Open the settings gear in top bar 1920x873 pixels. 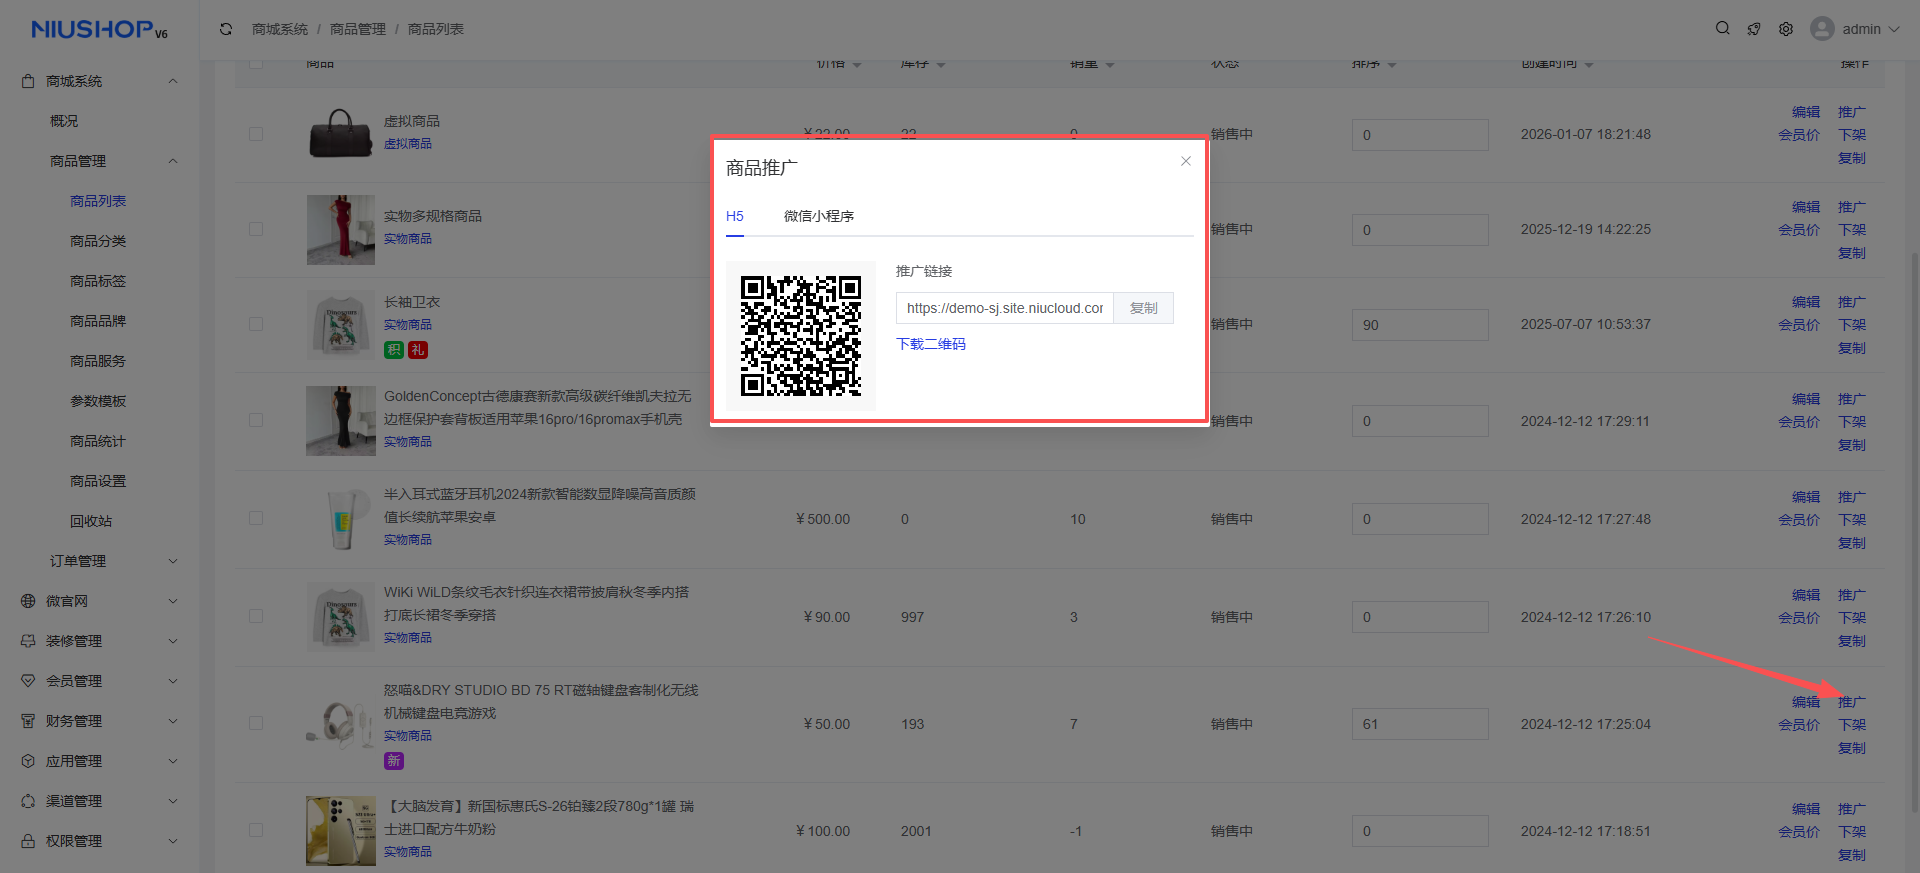1786,29
